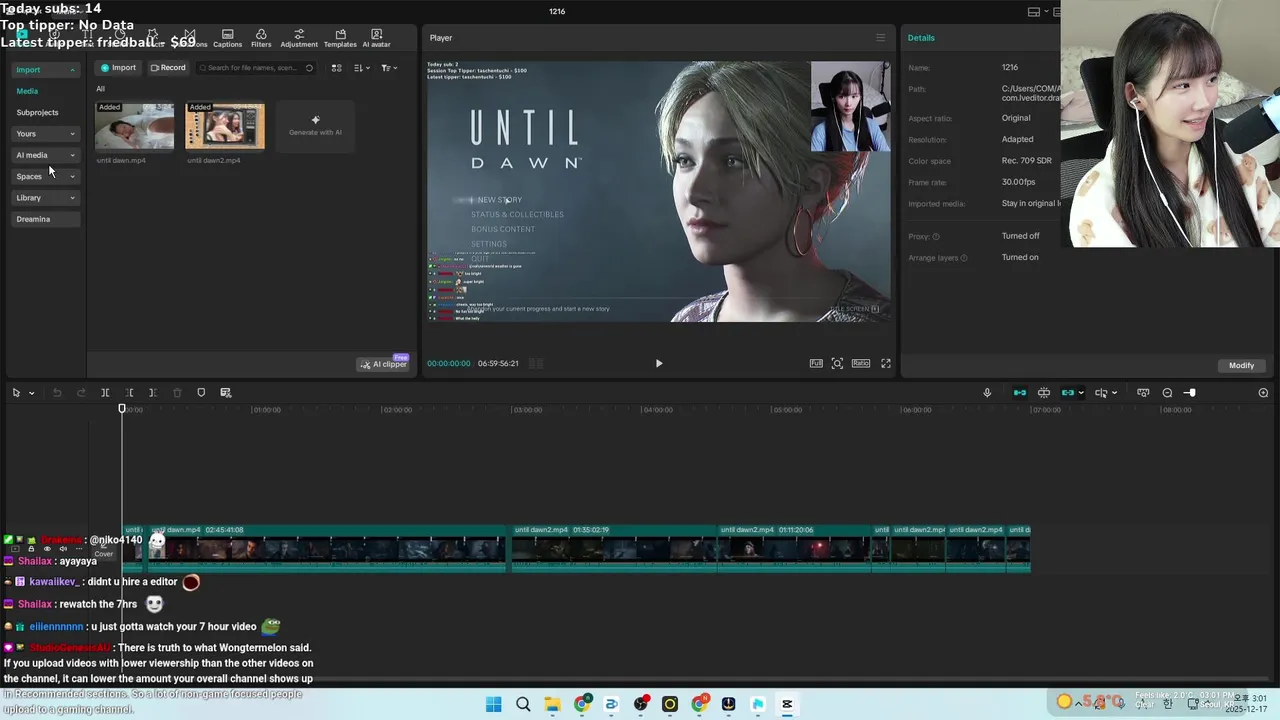Toggle main track magnet
The height and width of the screenshot is (720, 1280).
click(1019, 393)
